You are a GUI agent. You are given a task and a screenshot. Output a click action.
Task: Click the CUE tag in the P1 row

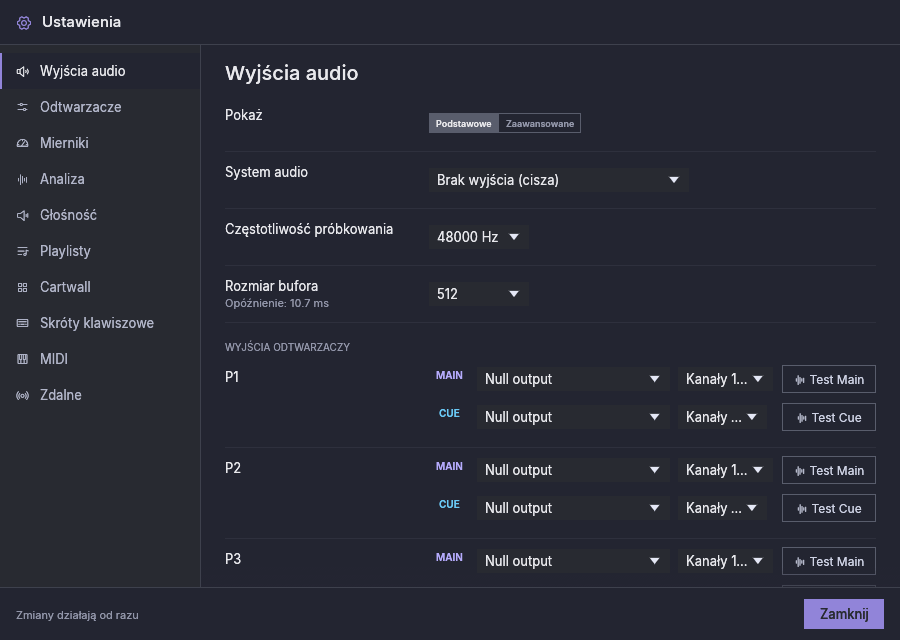pos(449,414)
